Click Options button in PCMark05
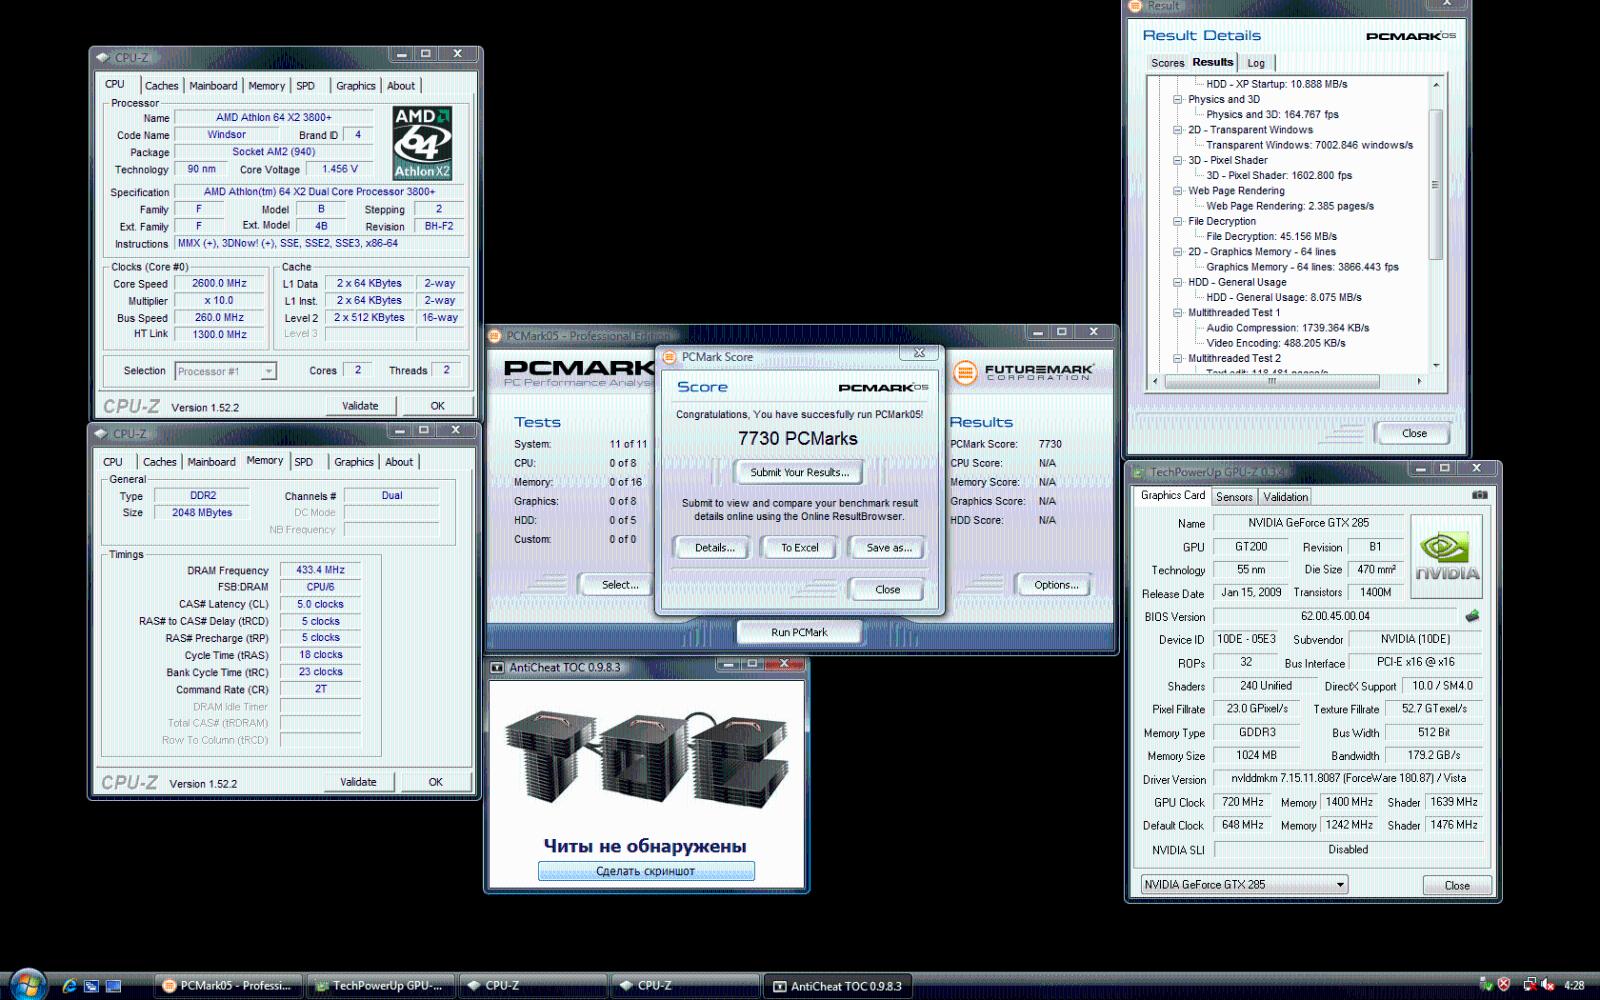The height and width of the screenshot is (1000, 1600). 1055,585
